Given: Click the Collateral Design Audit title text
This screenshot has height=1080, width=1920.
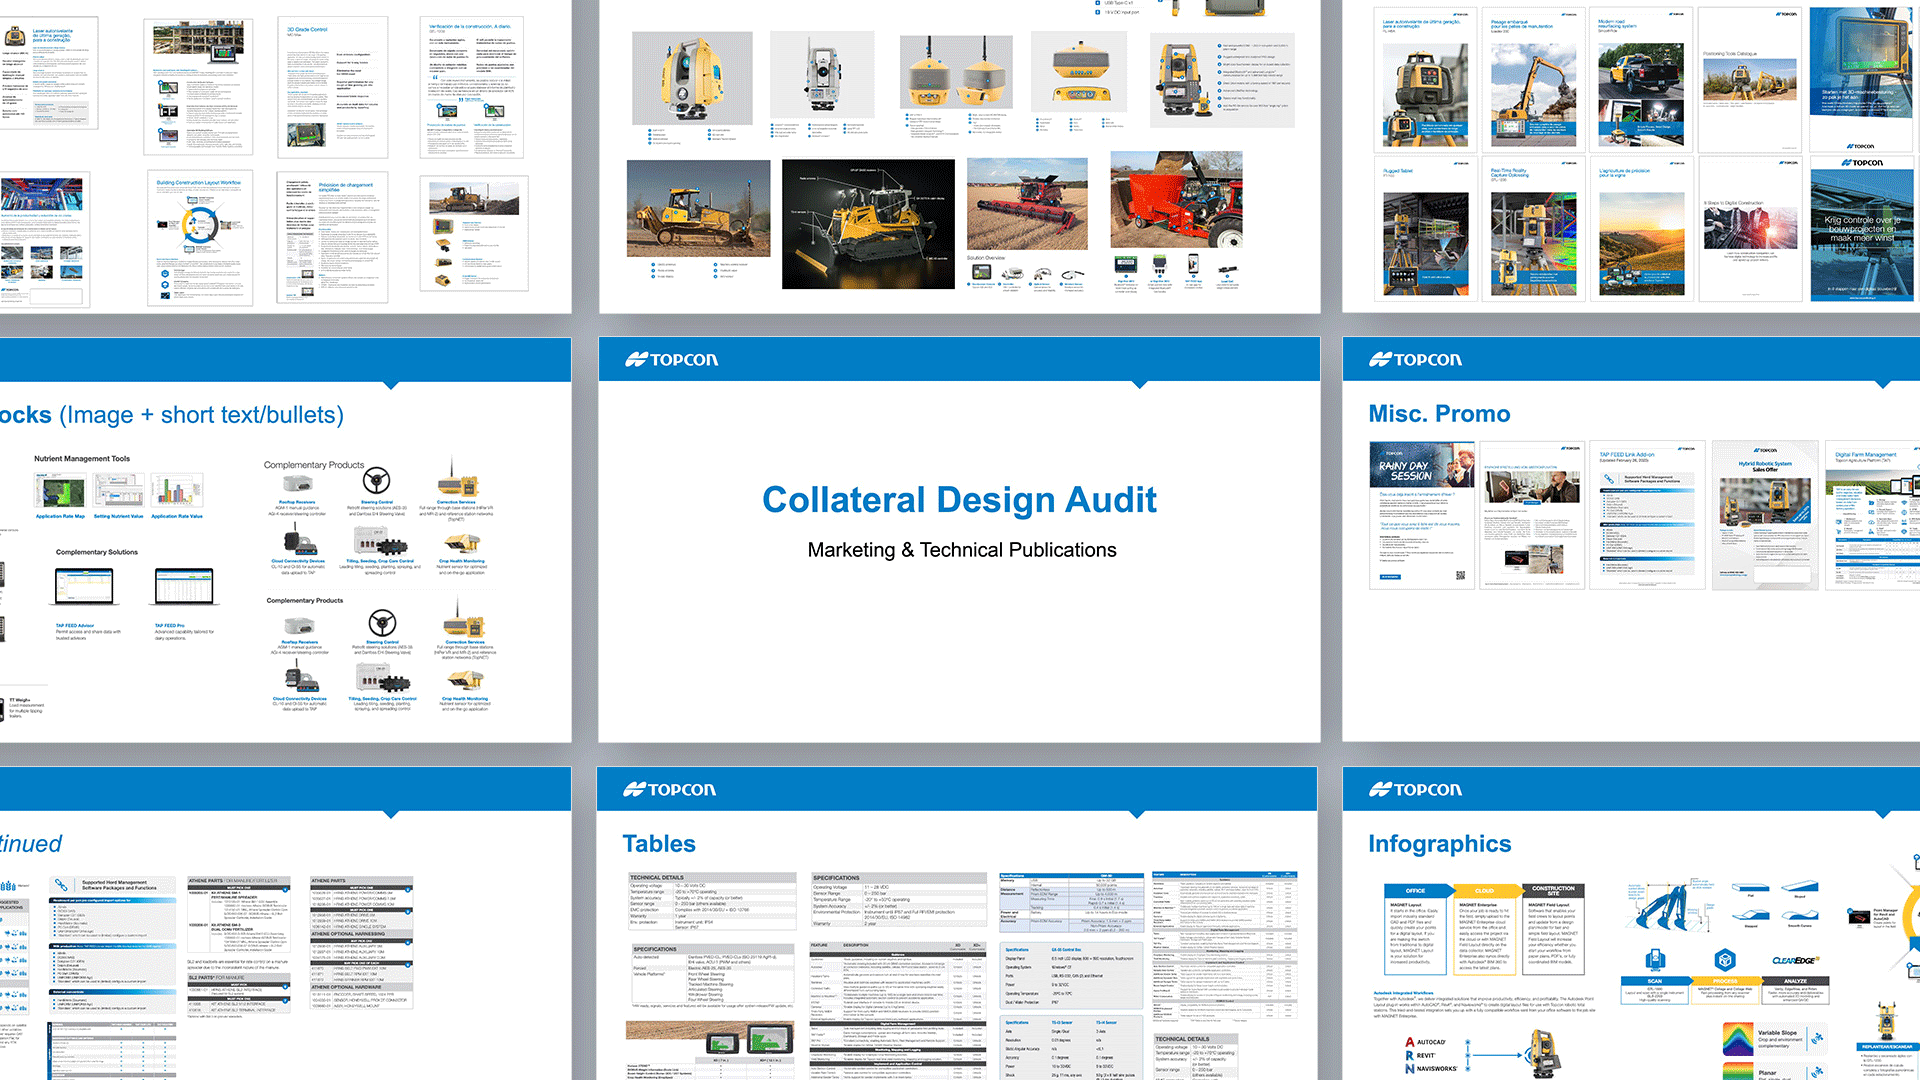Looking at the screenshot, I should (959, 500).
